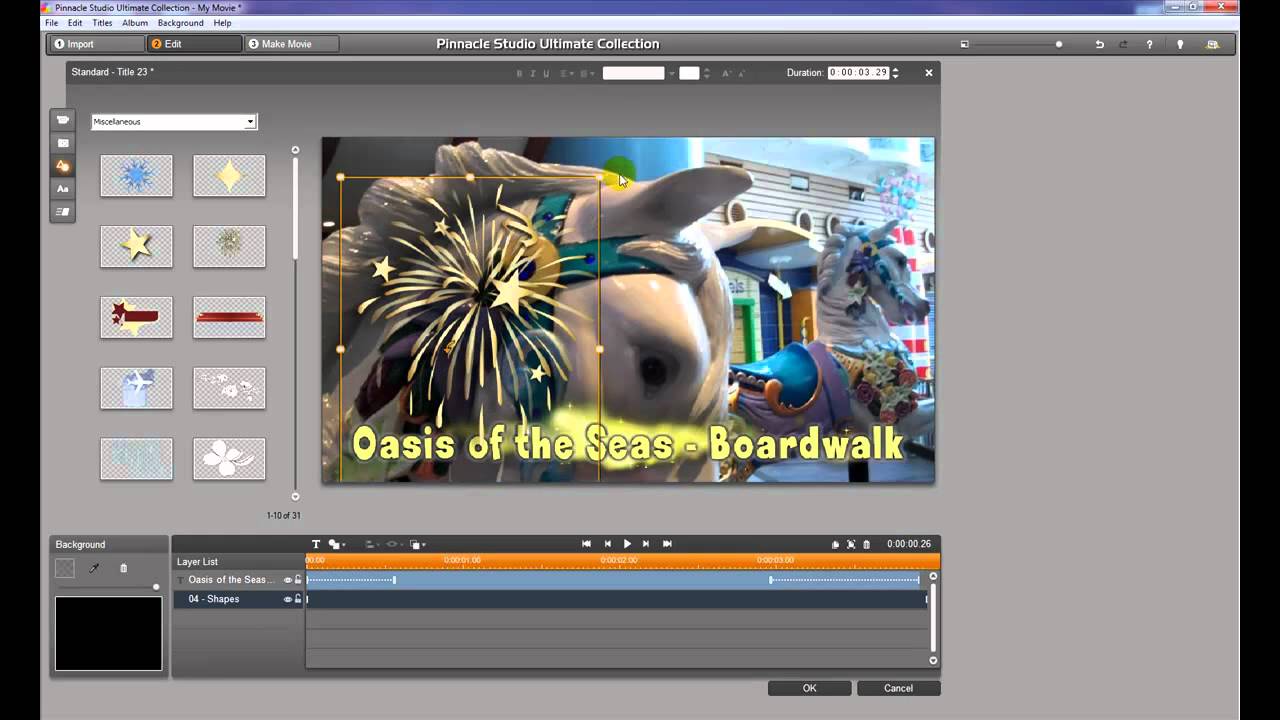This screenshot has height=720, width=1280.
Task: Choose the plain red ribbon bar thumbnail
Action: pyautogui.click(x=229, y=317)
